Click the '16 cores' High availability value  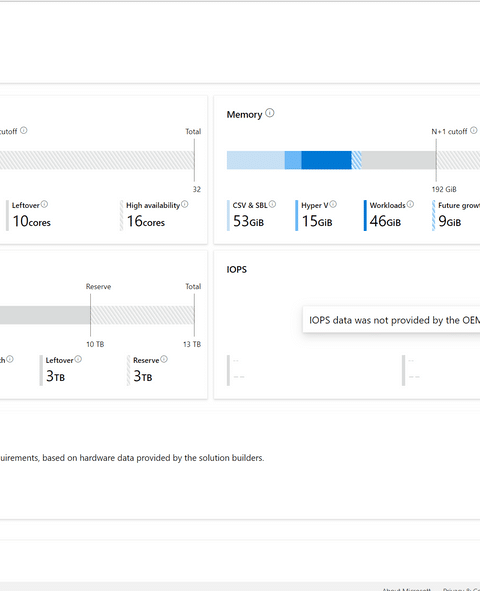(146, 221)
